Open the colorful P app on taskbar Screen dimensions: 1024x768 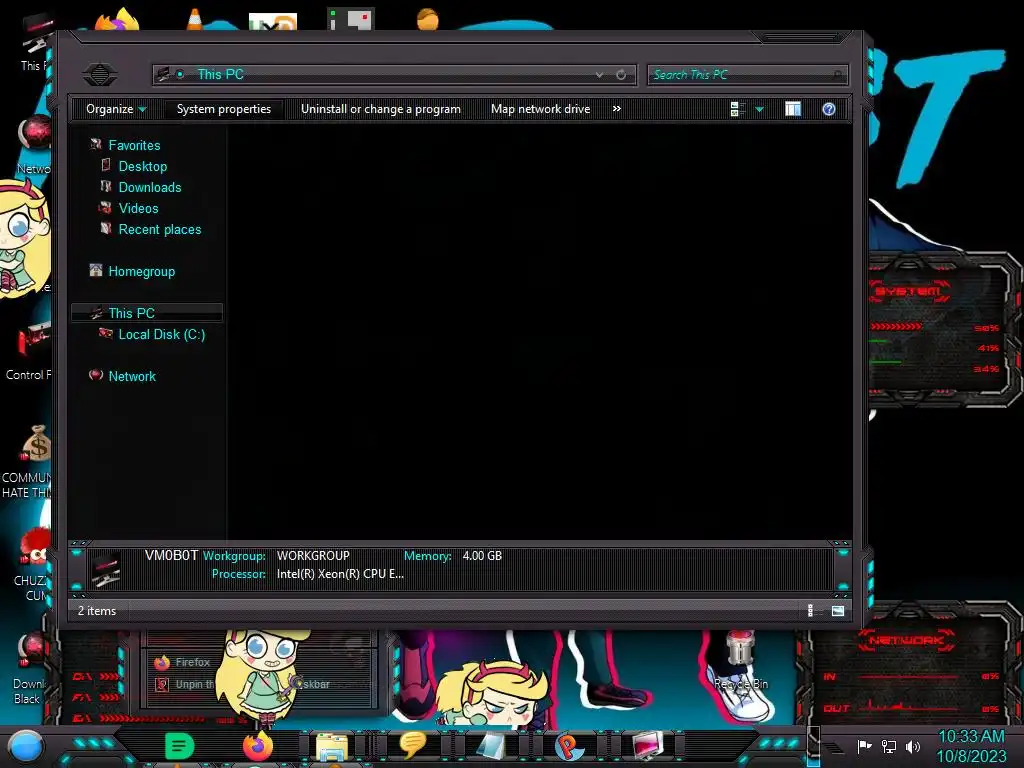pyautogui.click(x=568, y=746)
